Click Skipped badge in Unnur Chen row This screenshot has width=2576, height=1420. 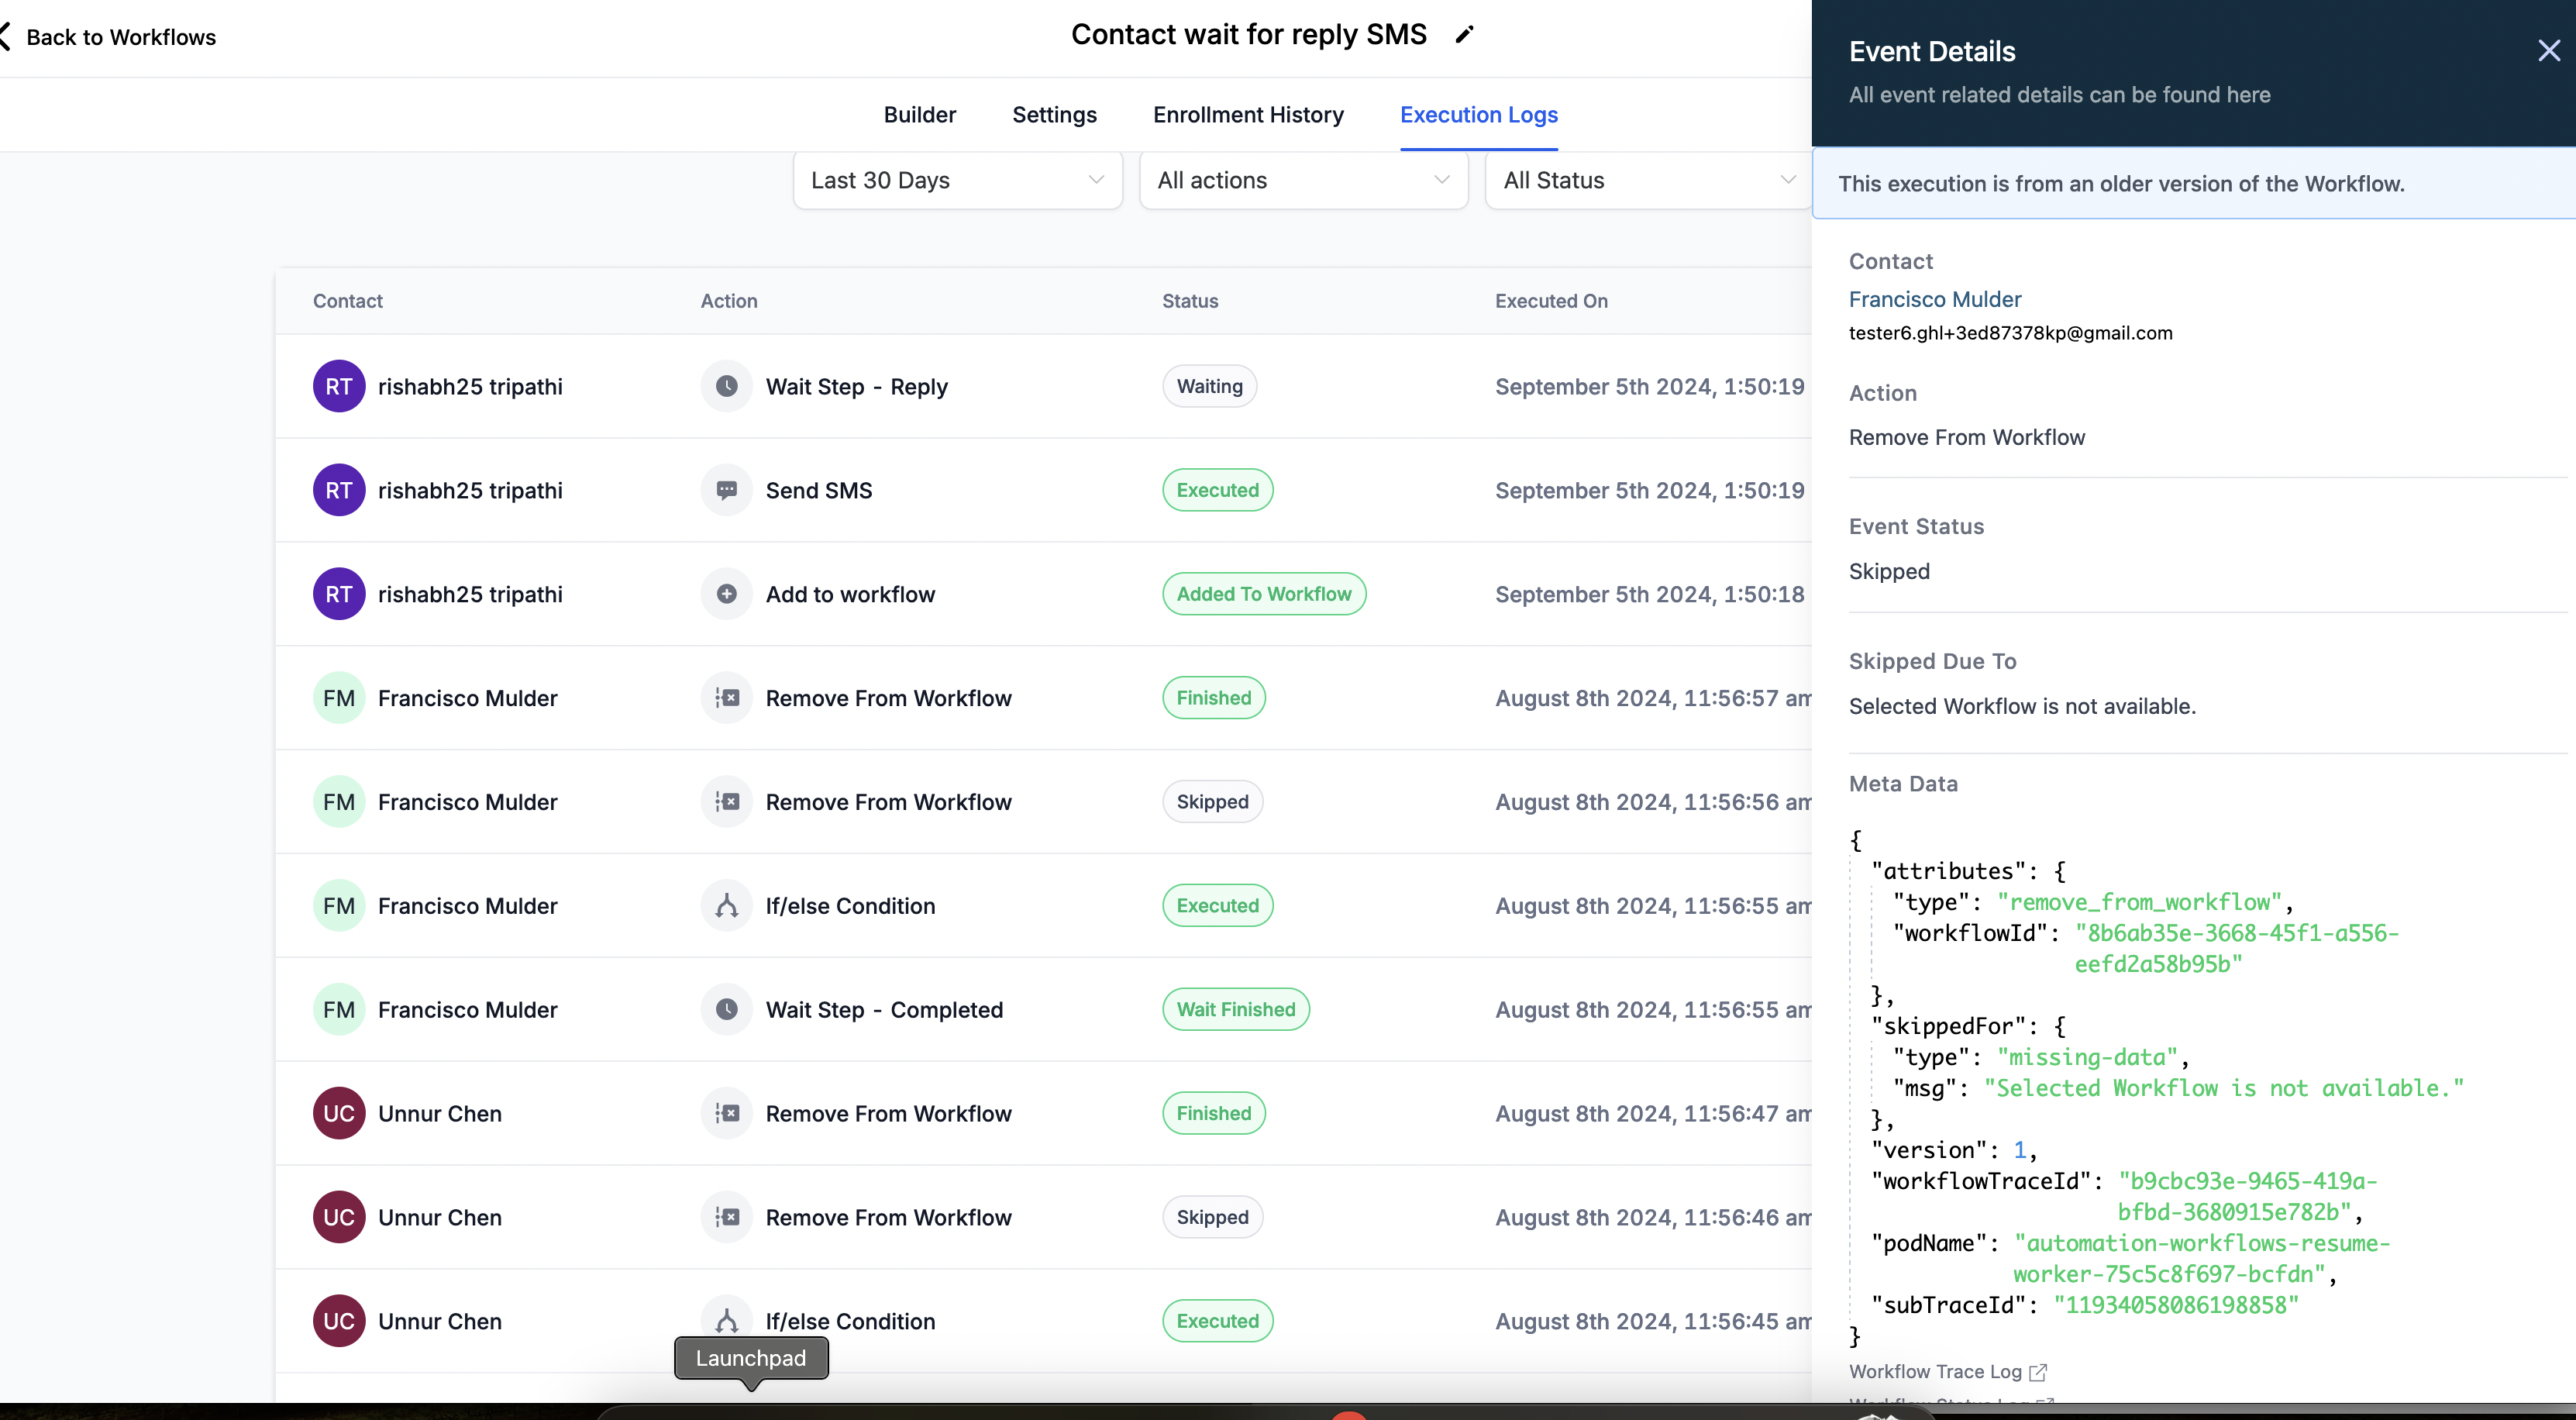(x=1212, y=1217)
